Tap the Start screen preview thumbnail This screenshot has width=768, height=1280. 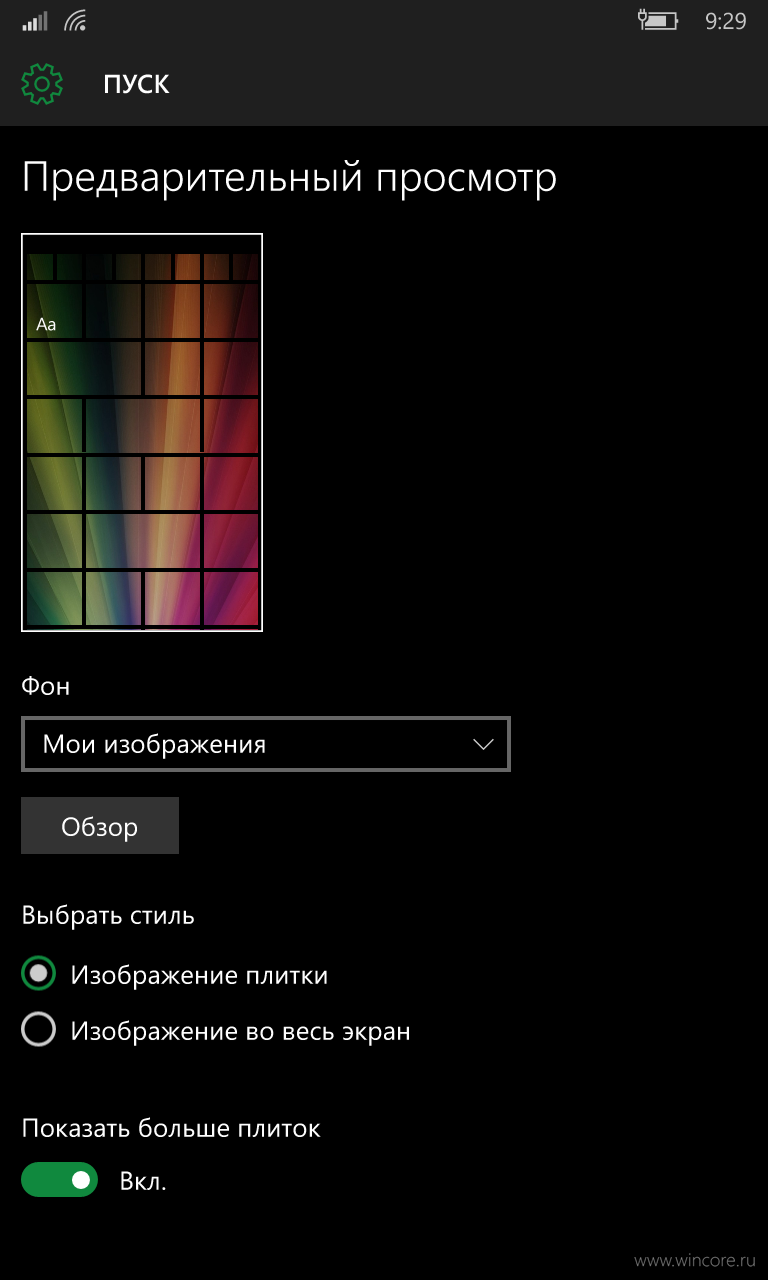(x=142, y=433)
